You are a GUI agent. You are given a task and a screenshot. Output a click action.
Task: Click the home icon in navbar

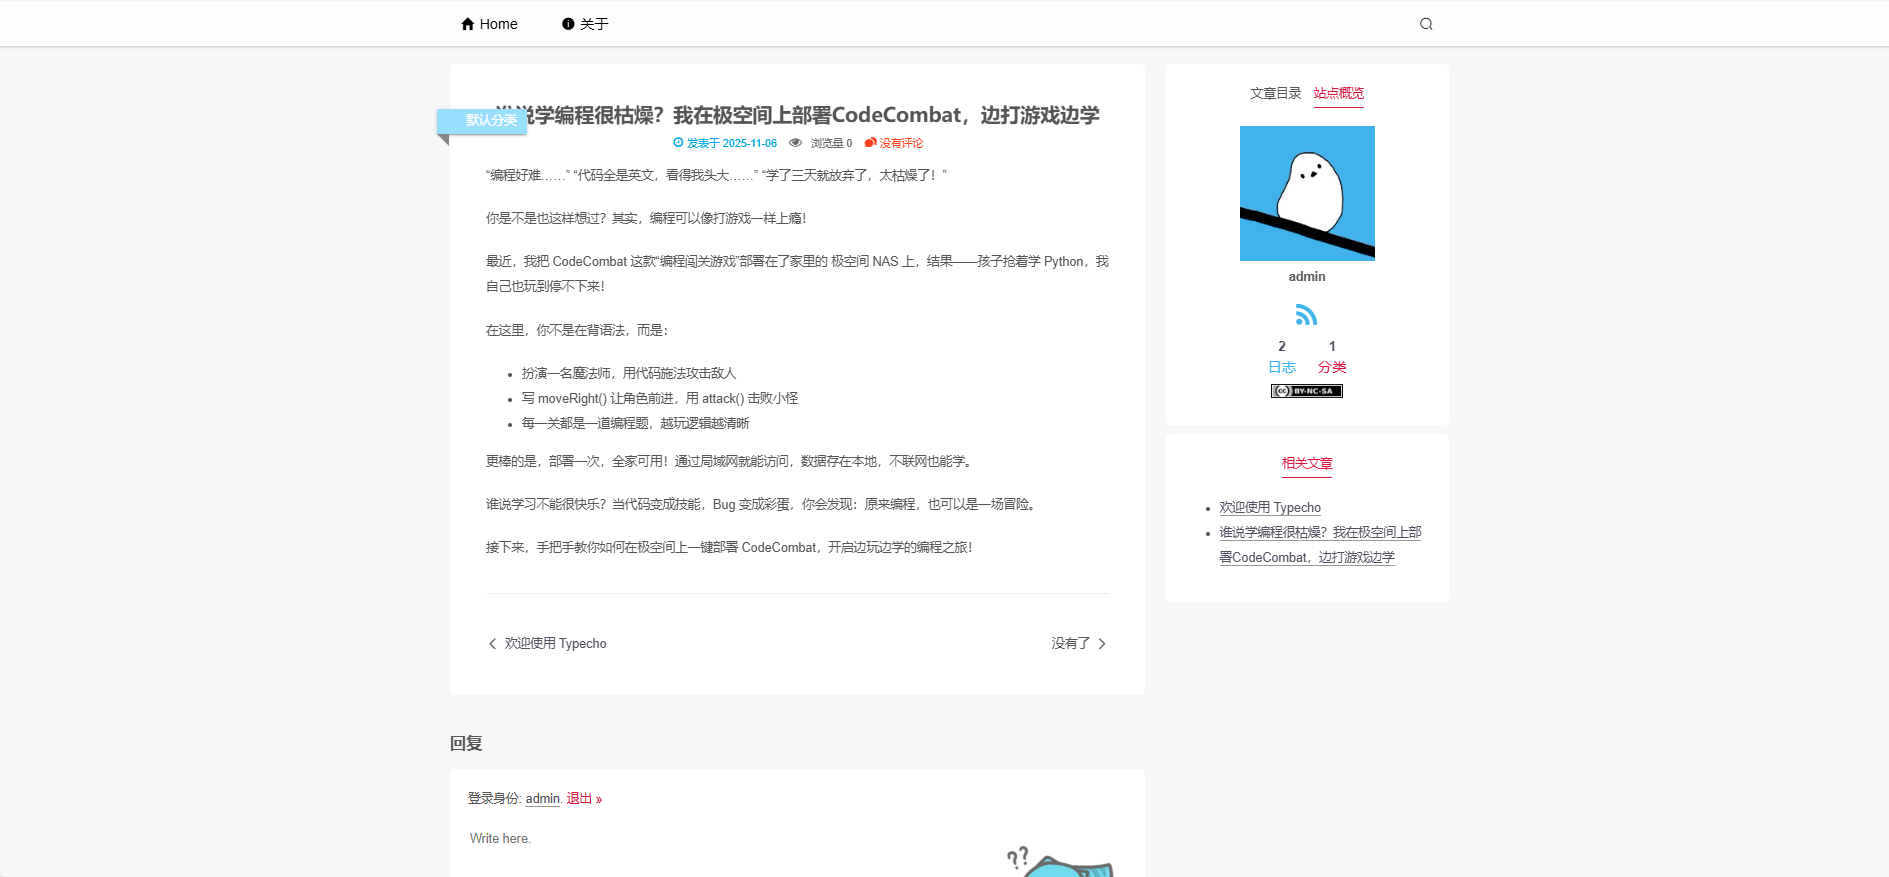click(467, 24)
